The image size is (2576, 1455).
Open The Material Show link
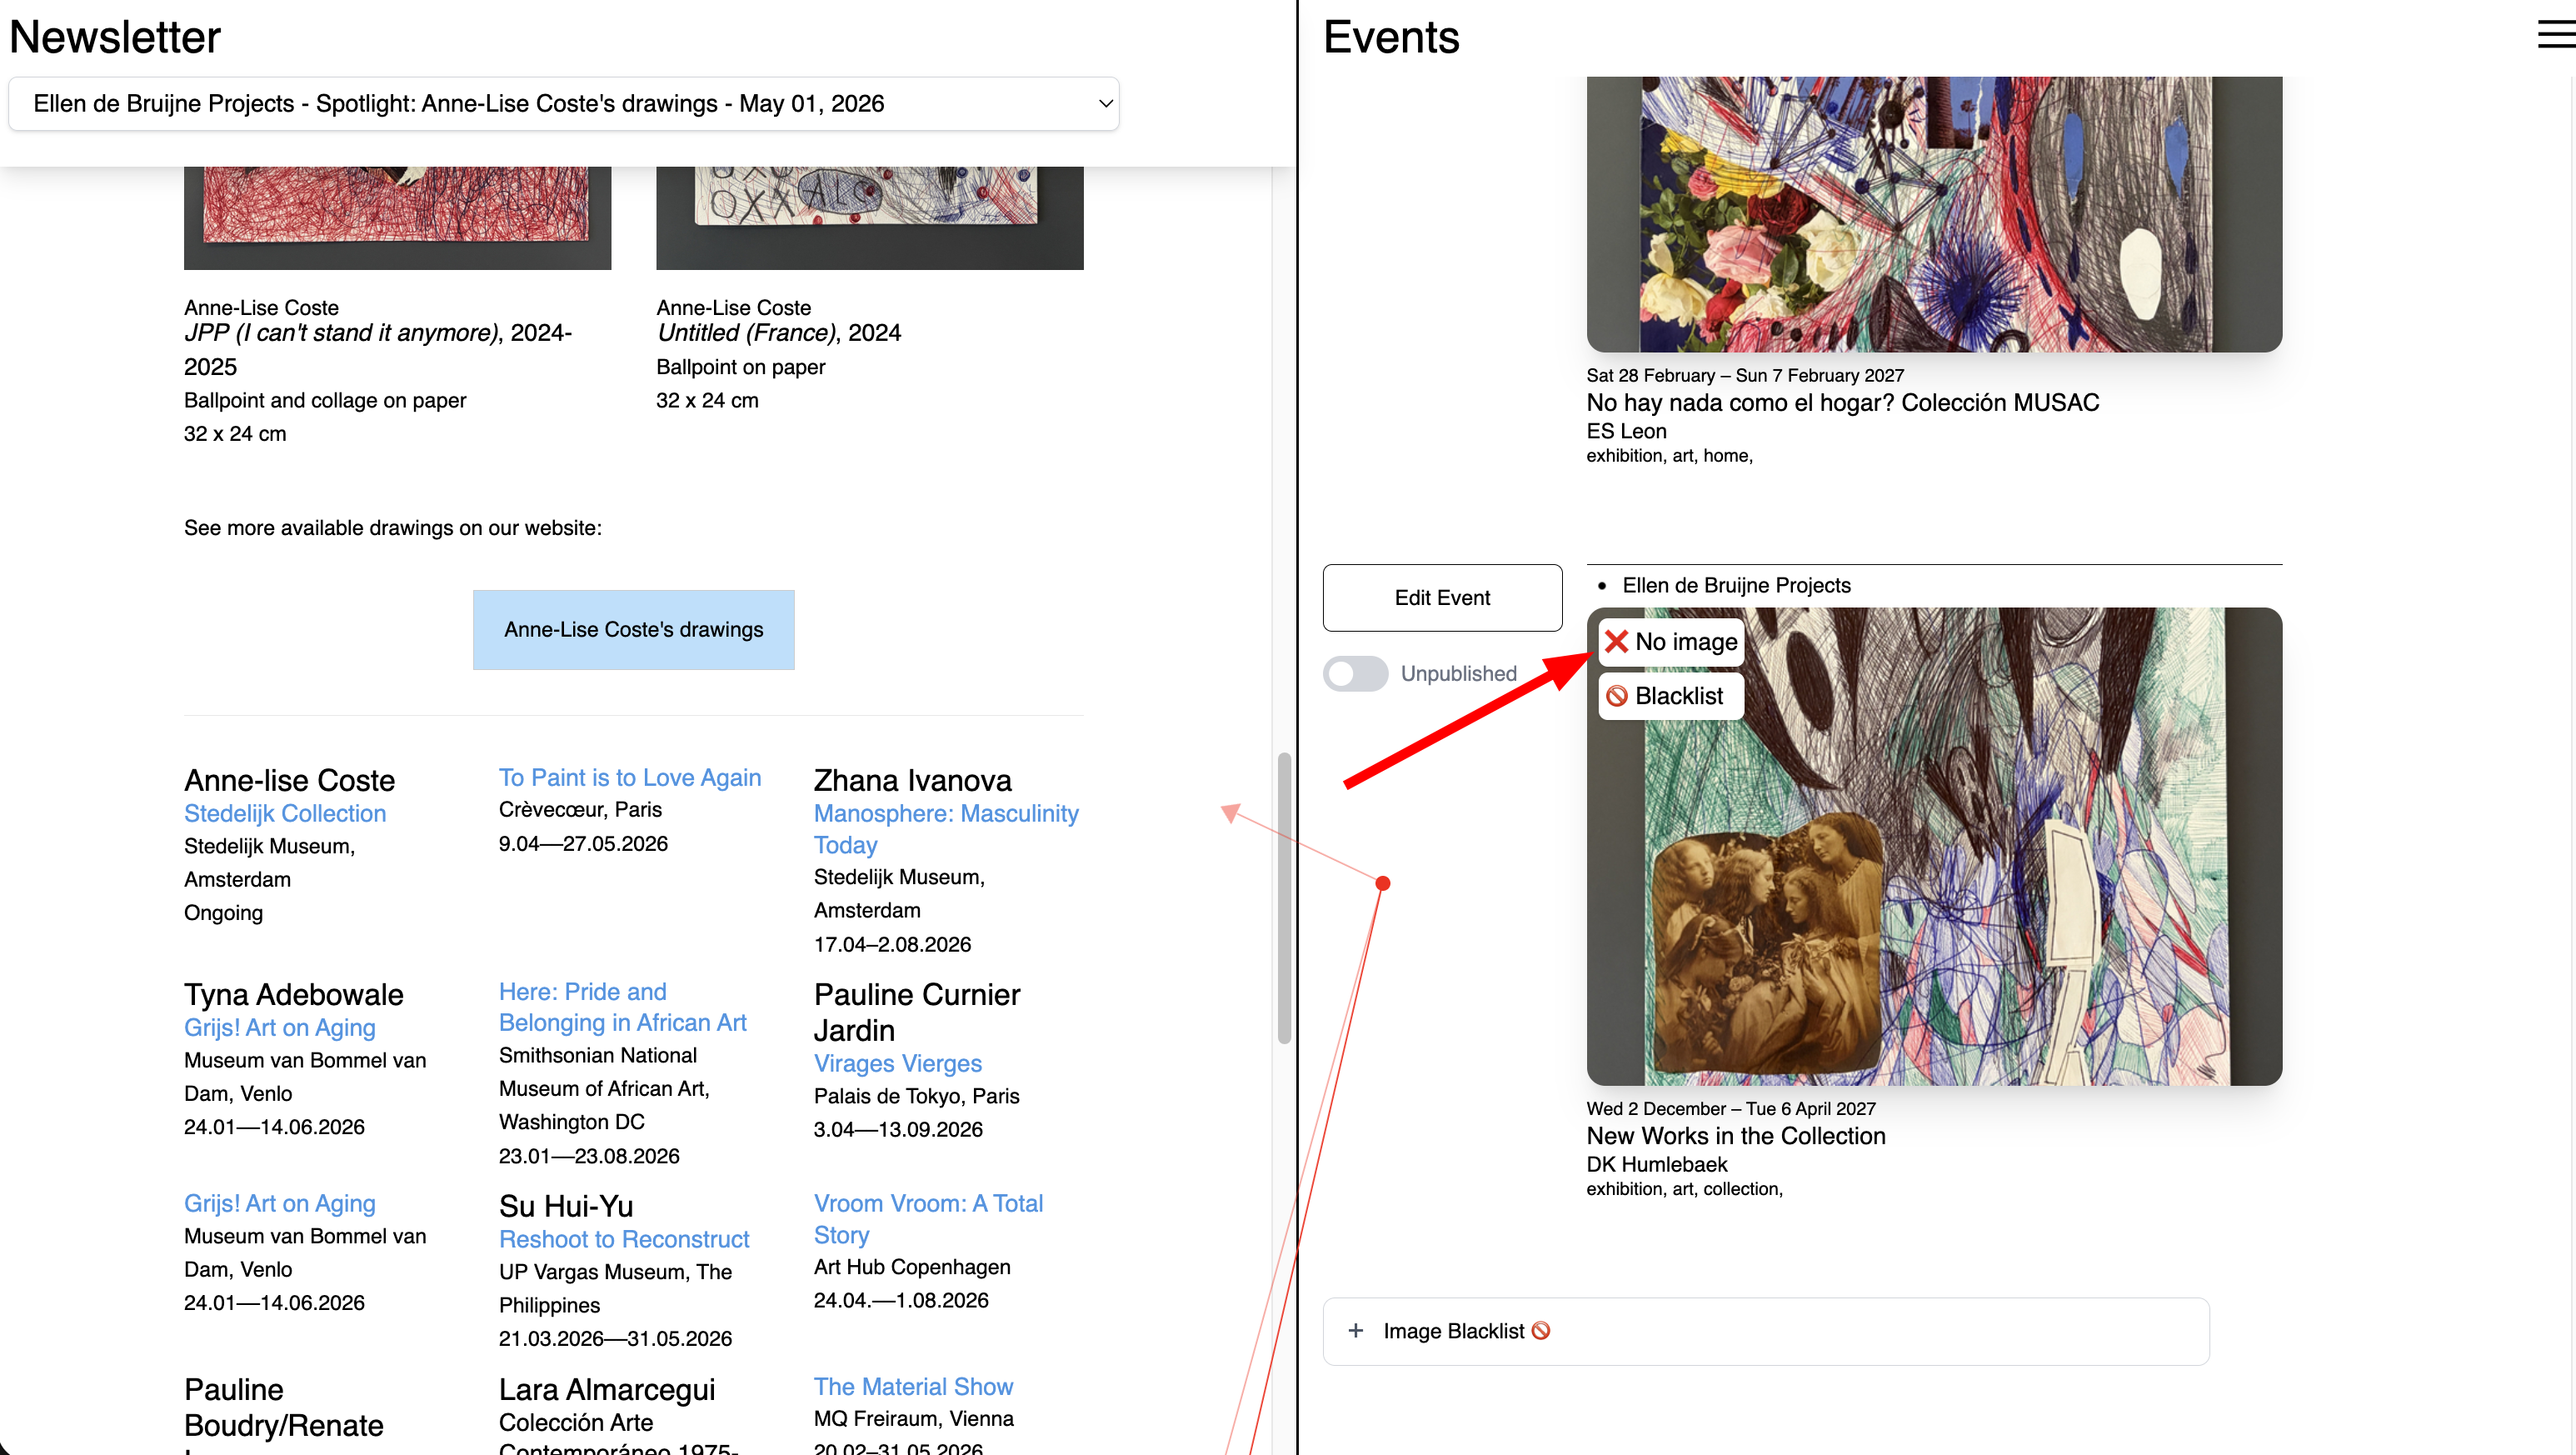914,1387
